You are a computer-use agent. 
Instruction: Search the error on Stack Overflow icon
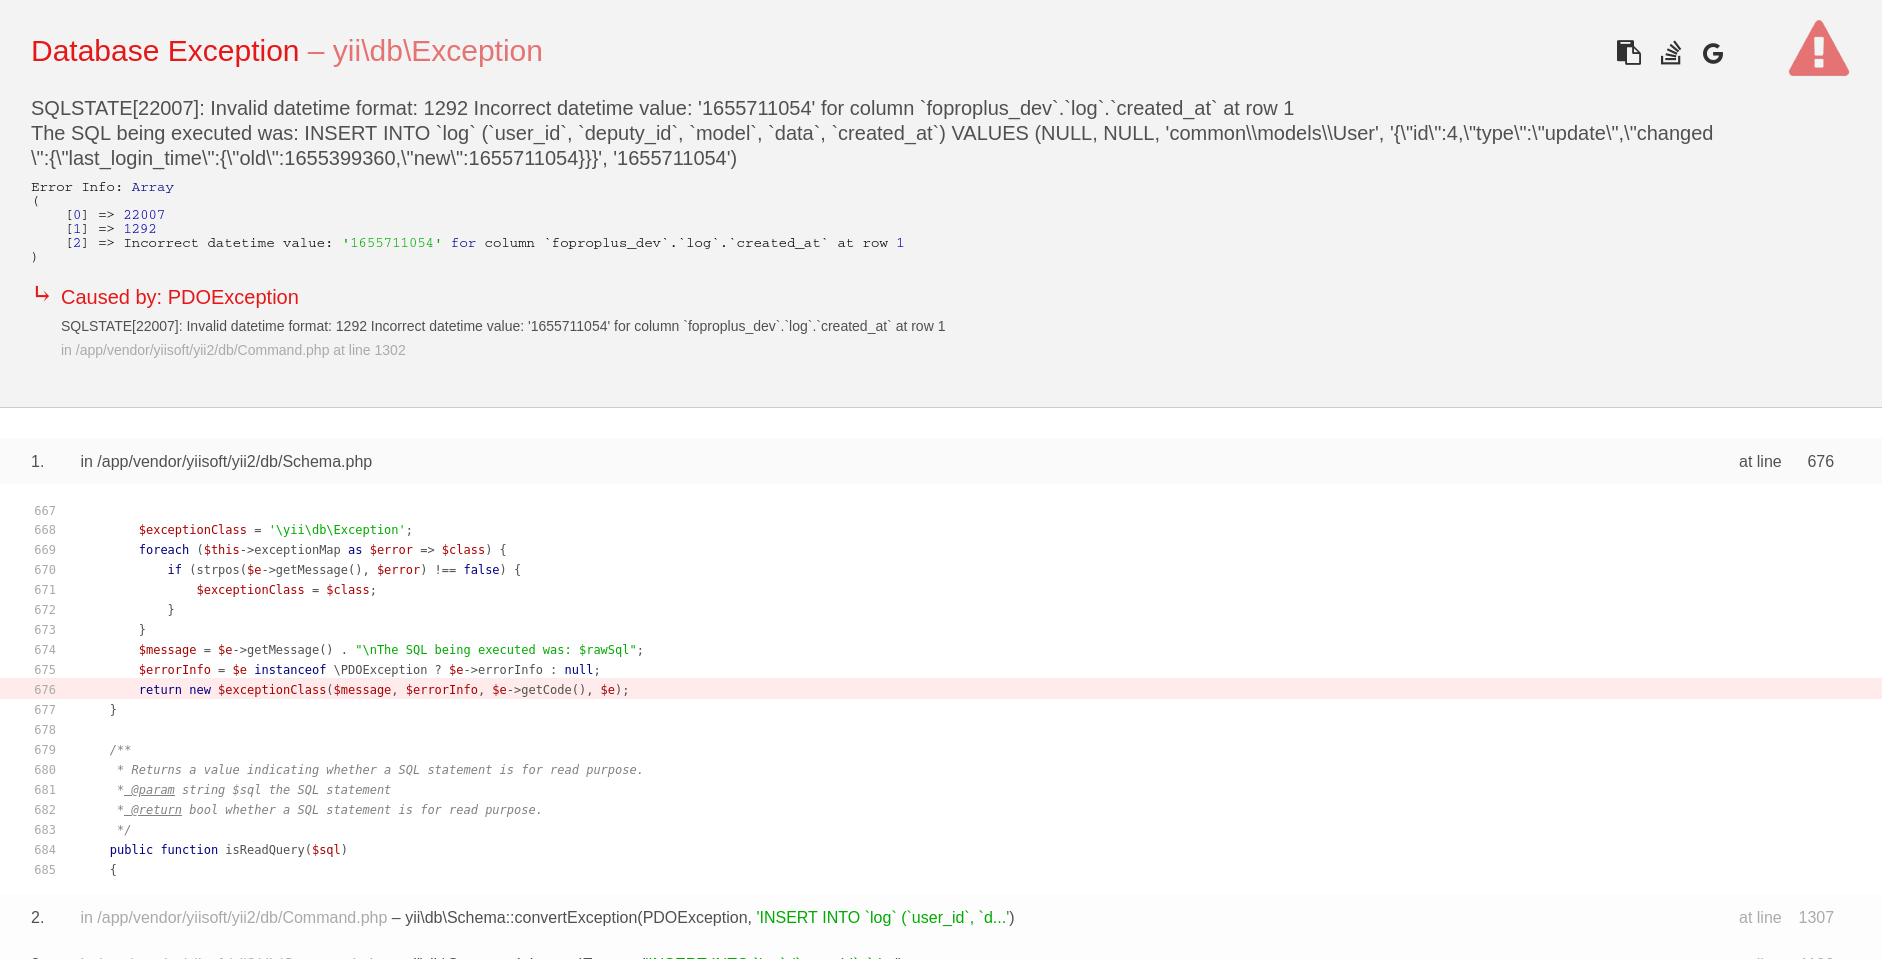click(x=1670, y=53)
